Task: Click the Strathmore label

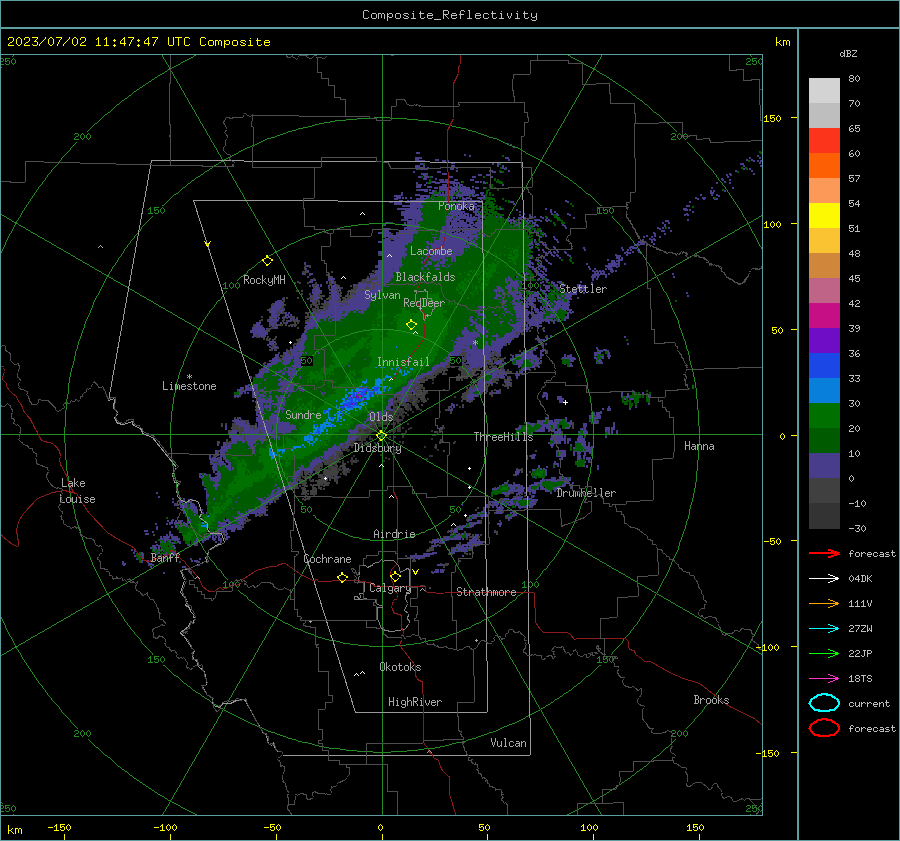Action: tap(486, 592)
